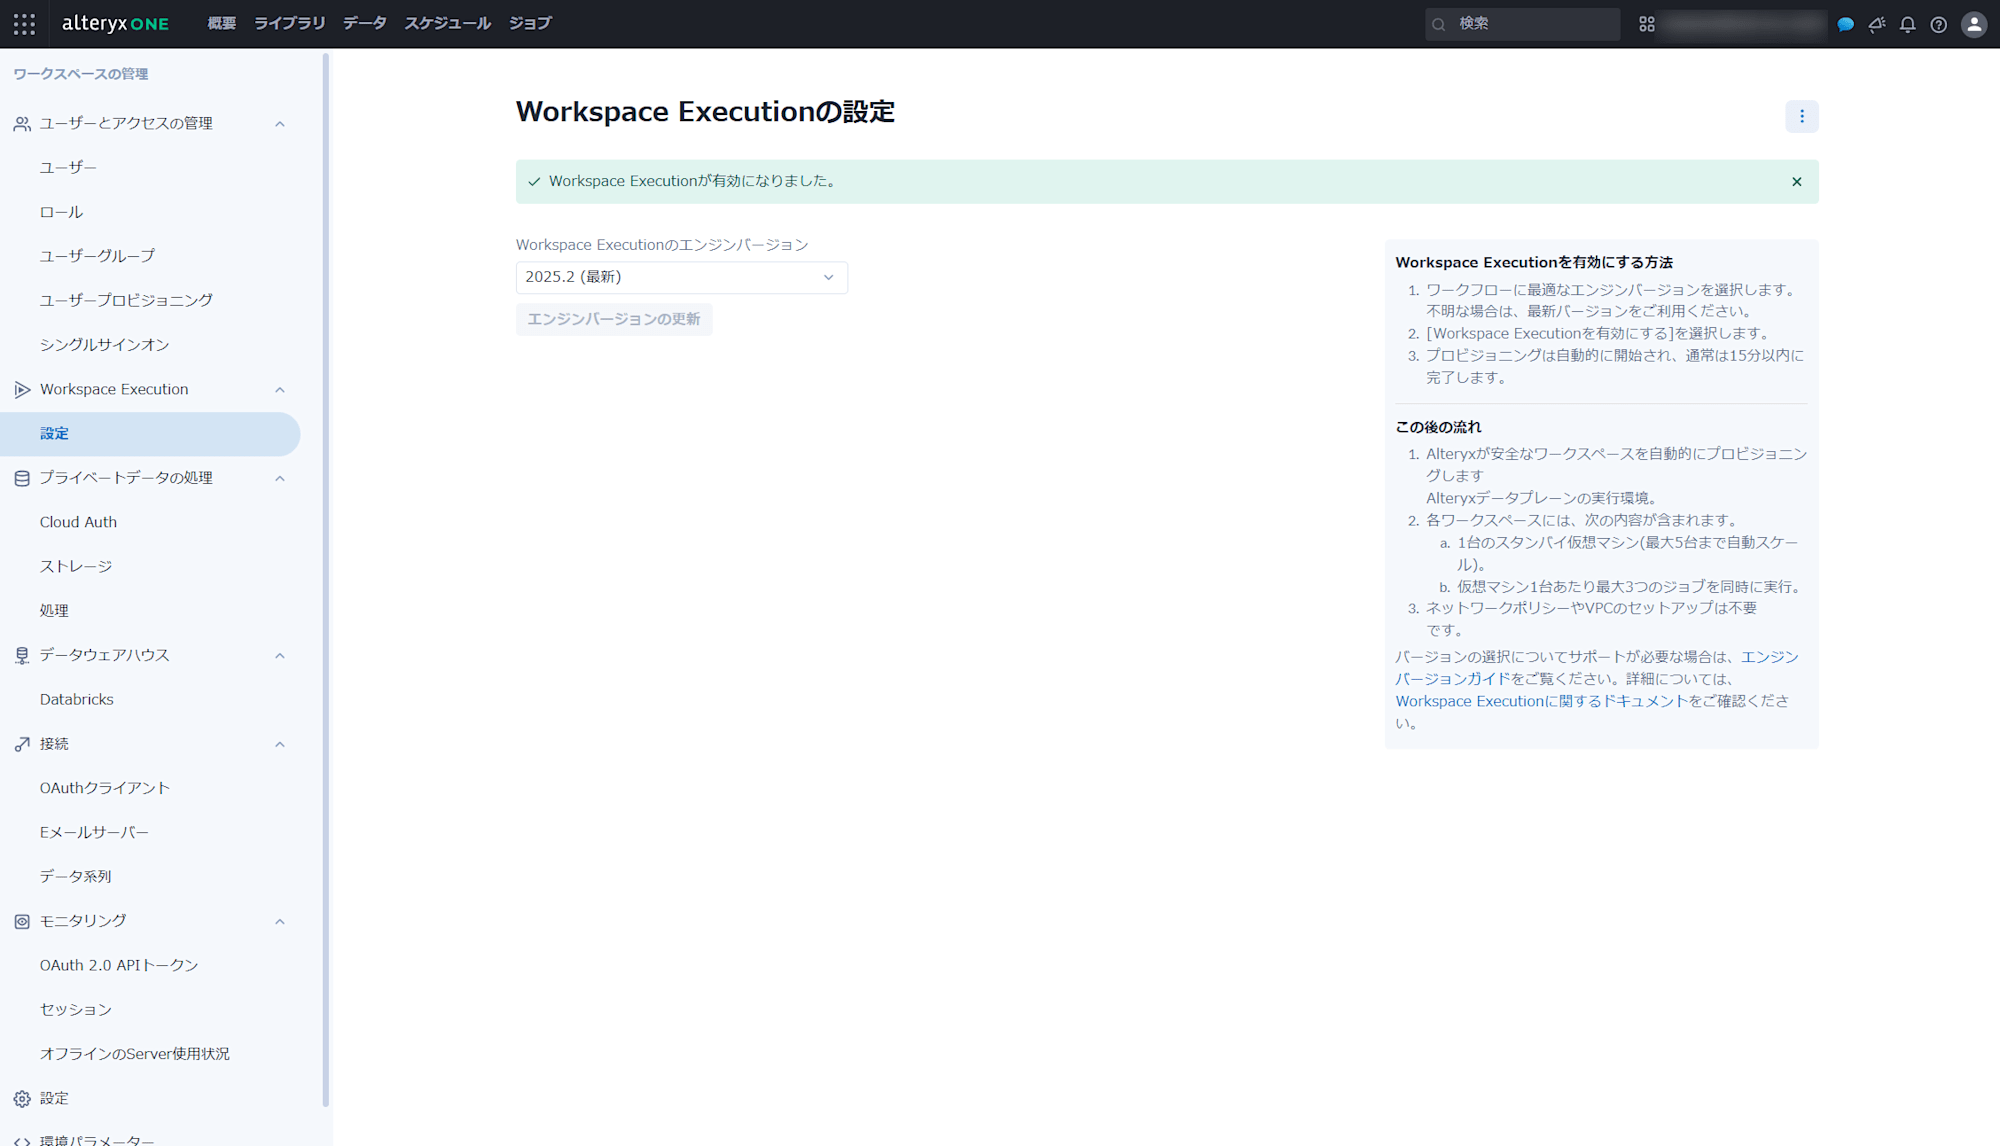The image size is (2000, 1146).
Task: Collapse the 接続 section in sidebar
Action: tap(280, 744)
